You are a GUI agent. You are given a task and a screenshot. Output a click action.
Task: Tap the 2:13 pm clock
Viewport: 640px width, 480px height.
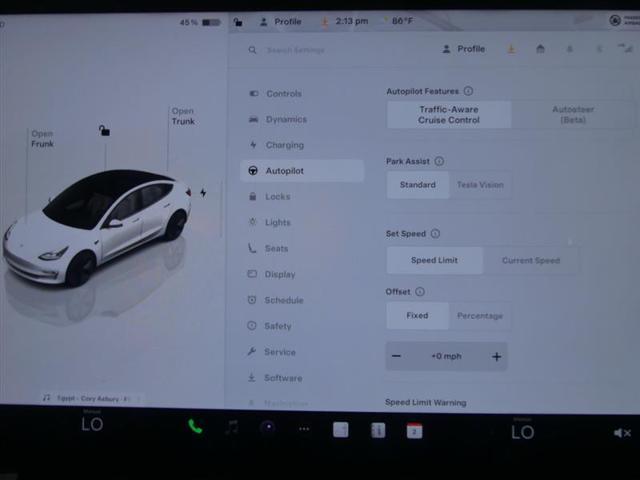[x=351, y=21]
